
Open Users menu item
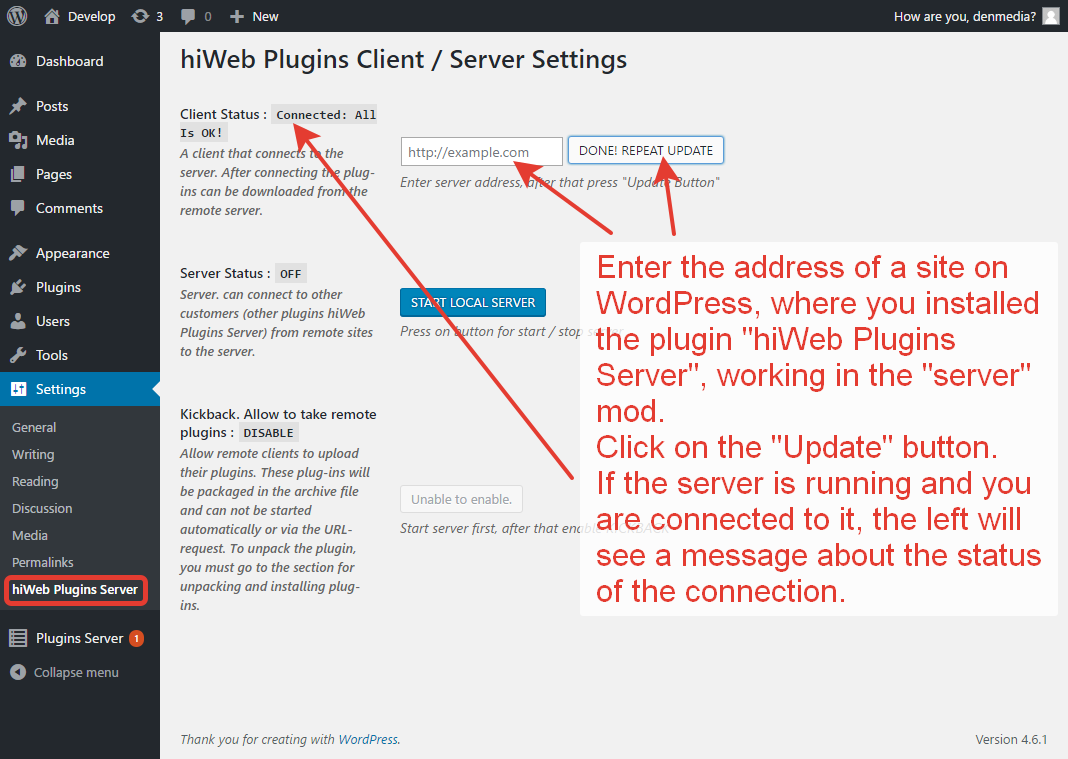point(80,322)
